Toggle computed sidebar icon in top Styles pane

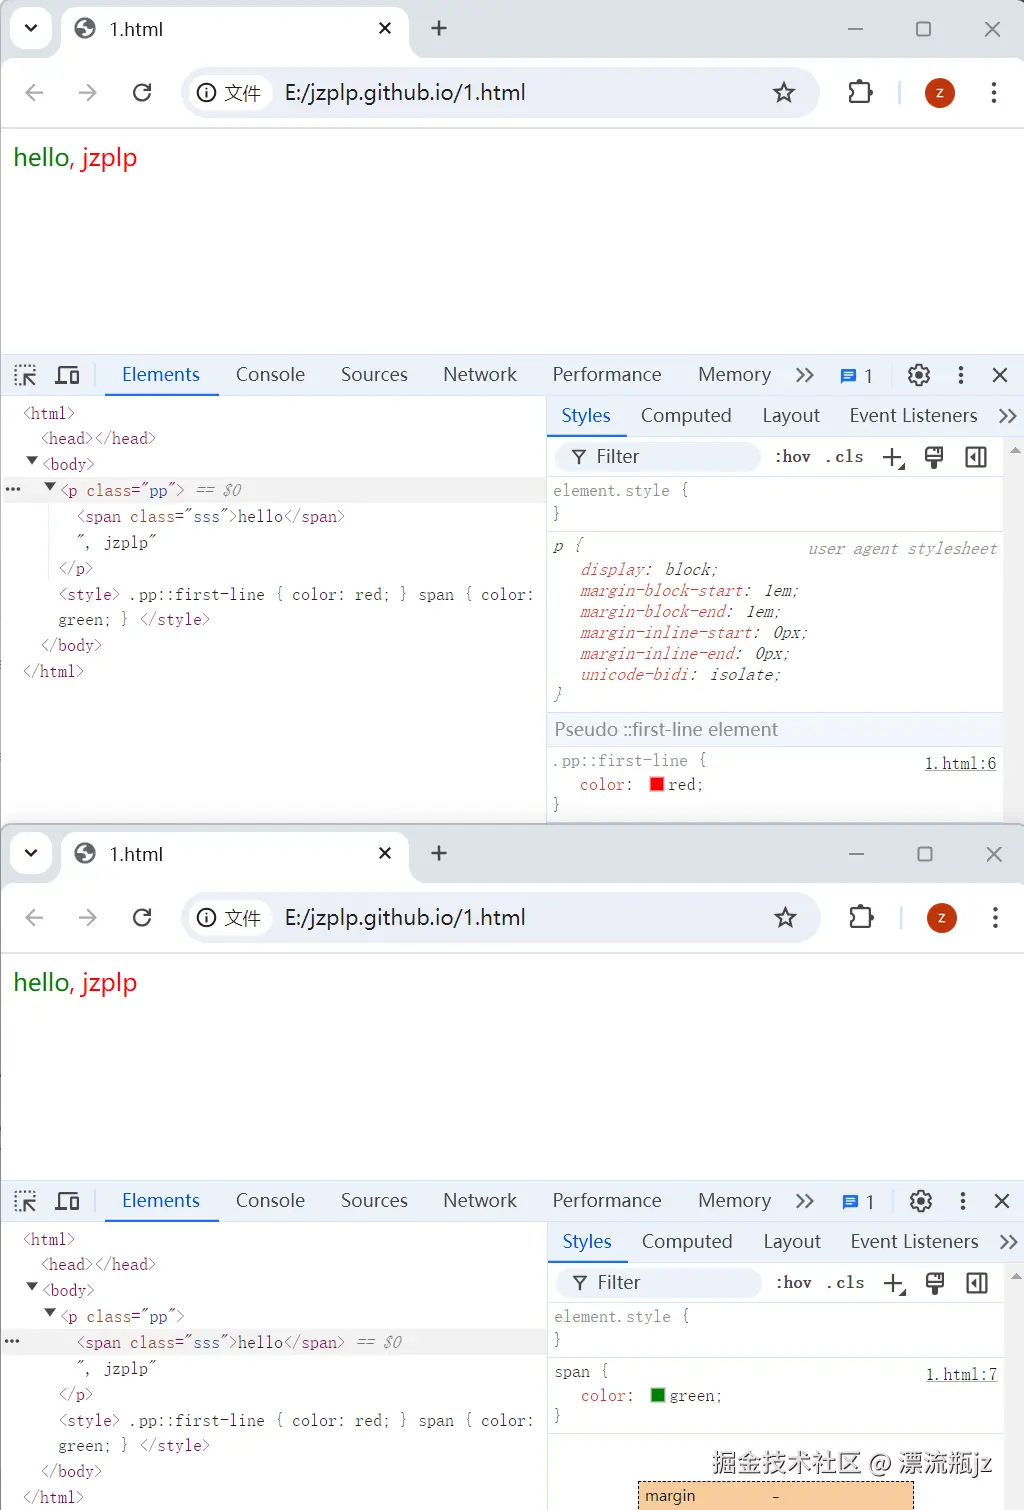(976, 457)
